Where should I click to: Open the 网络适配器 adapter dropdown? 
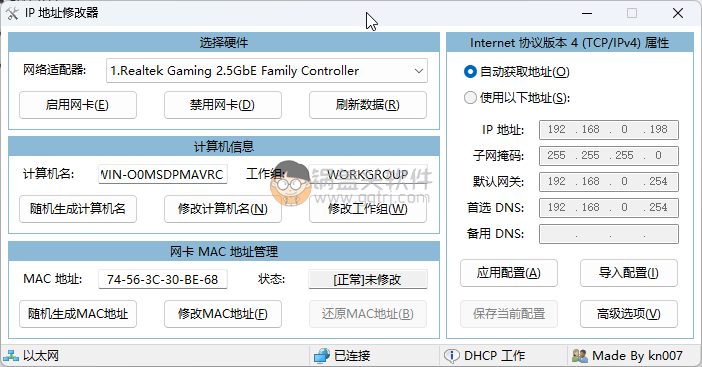pos(267,71)
